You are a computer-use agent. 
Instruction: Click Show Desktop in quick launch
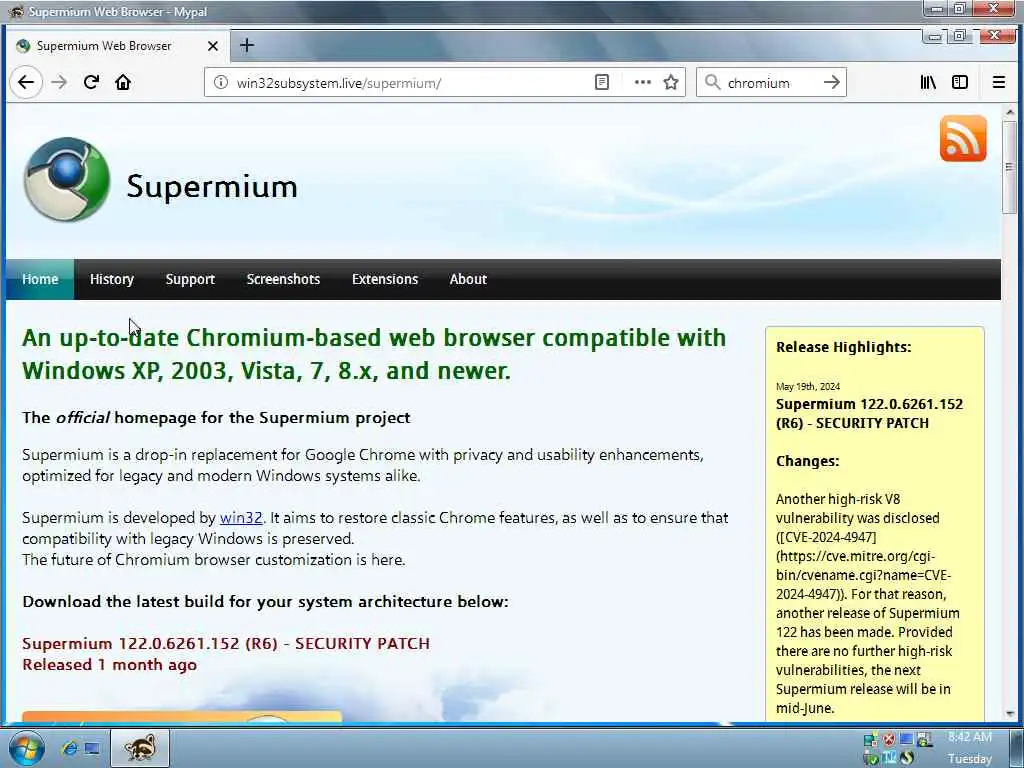[92, 748]
